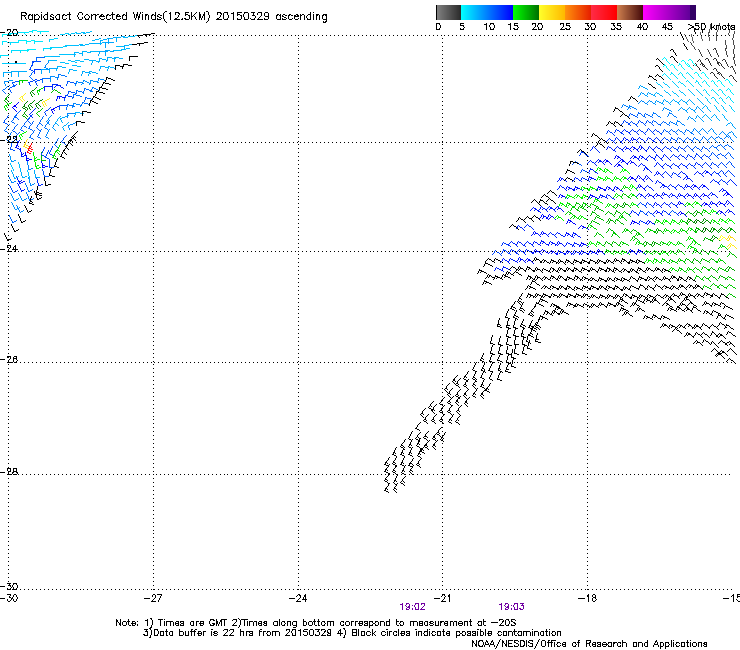Click the legend label '40' knots

[x=642, y=27]
